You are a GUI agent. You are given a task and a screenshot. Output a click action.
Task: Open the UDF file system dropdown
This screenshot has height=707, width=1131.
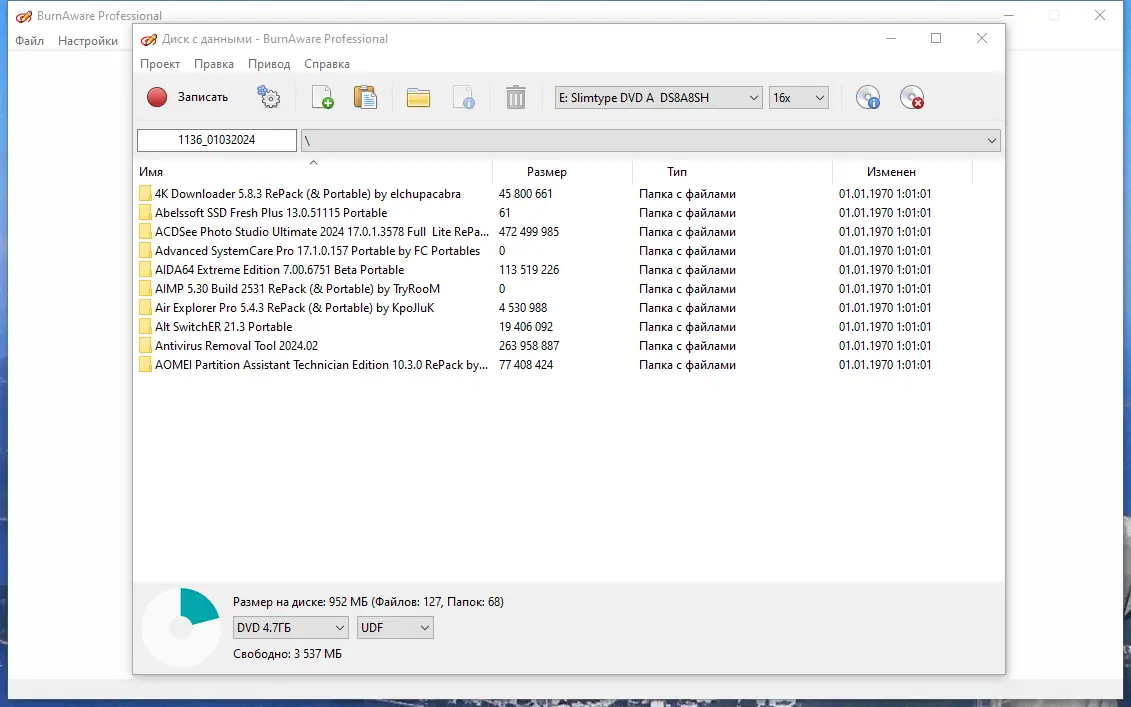(395, 628)
